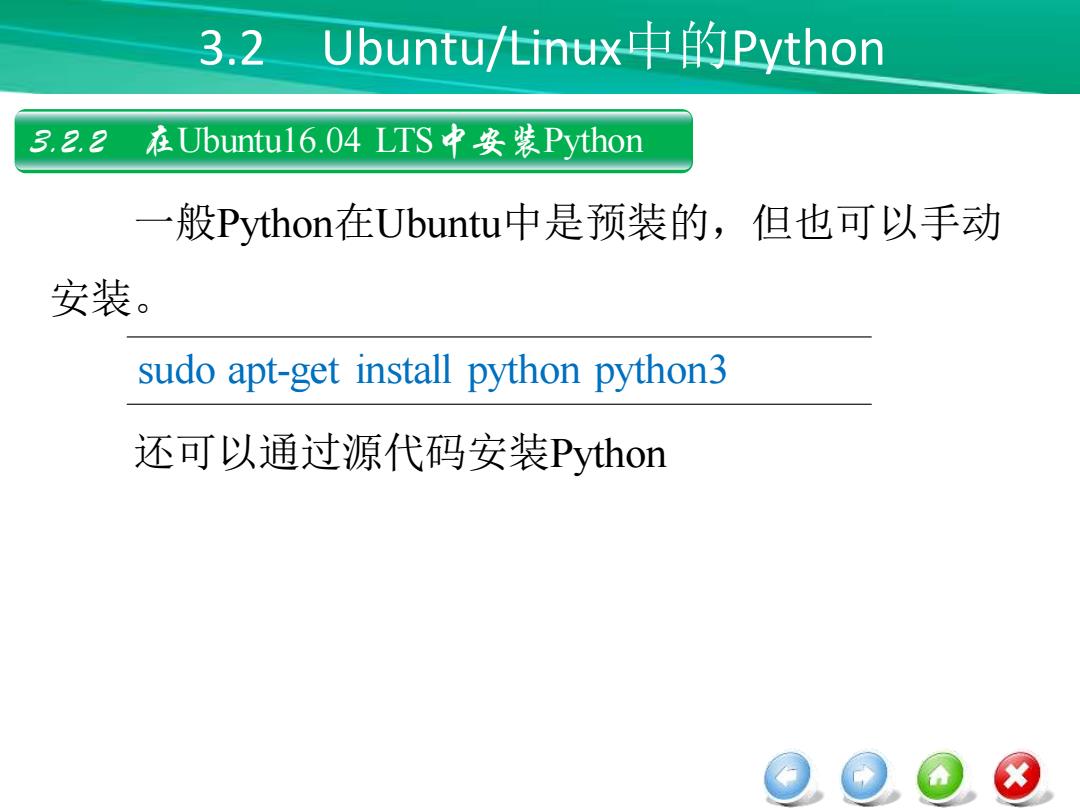Screen dimensions: 1080x810
Task: Advance to next slide with blue forward arrow
Action: 866,777
